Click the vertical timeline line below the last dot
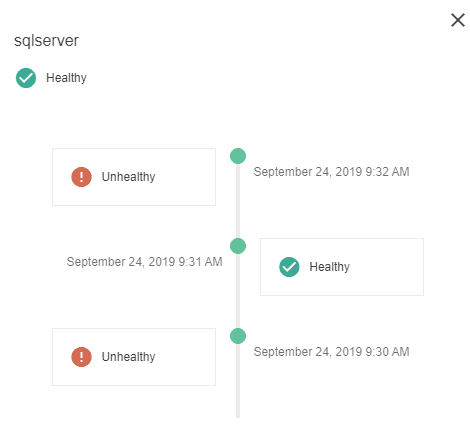The width and height of the screenshot is (470, 424). click(x=238, y=381)
